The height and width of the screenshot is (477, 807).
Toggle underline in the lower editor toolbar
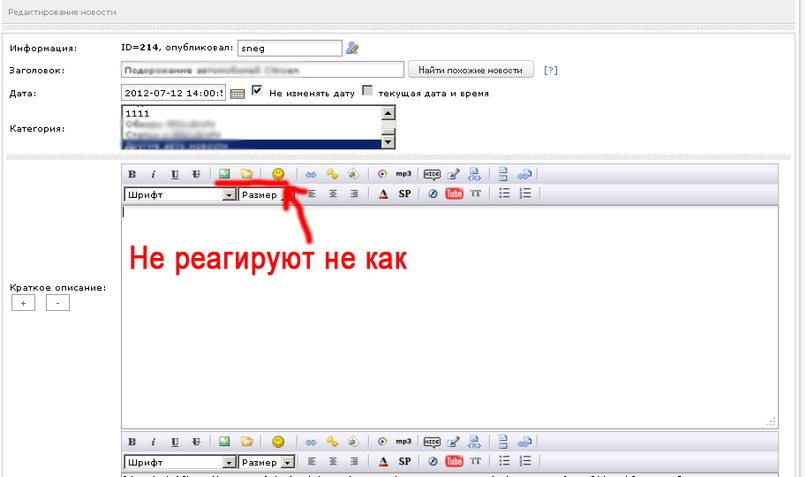click(x=175, y=441)
